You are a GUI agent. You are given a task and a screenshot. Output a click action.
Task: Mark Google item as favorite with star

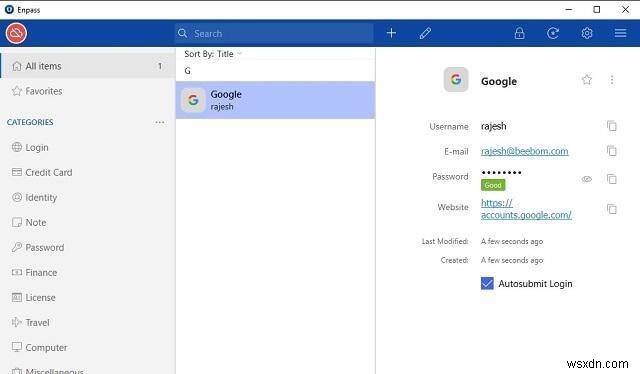tap(587, 80)
